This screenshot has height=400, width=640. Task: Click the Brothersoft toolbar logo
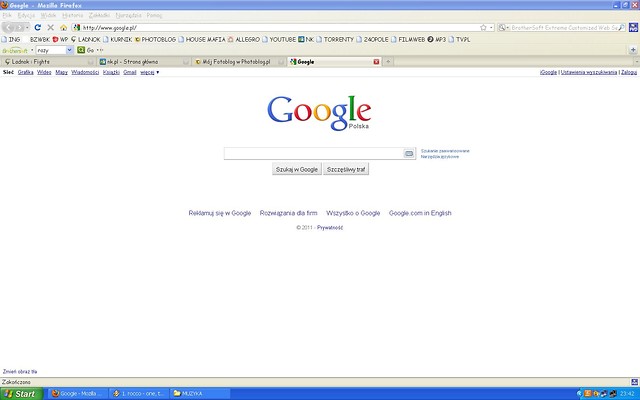15,50
